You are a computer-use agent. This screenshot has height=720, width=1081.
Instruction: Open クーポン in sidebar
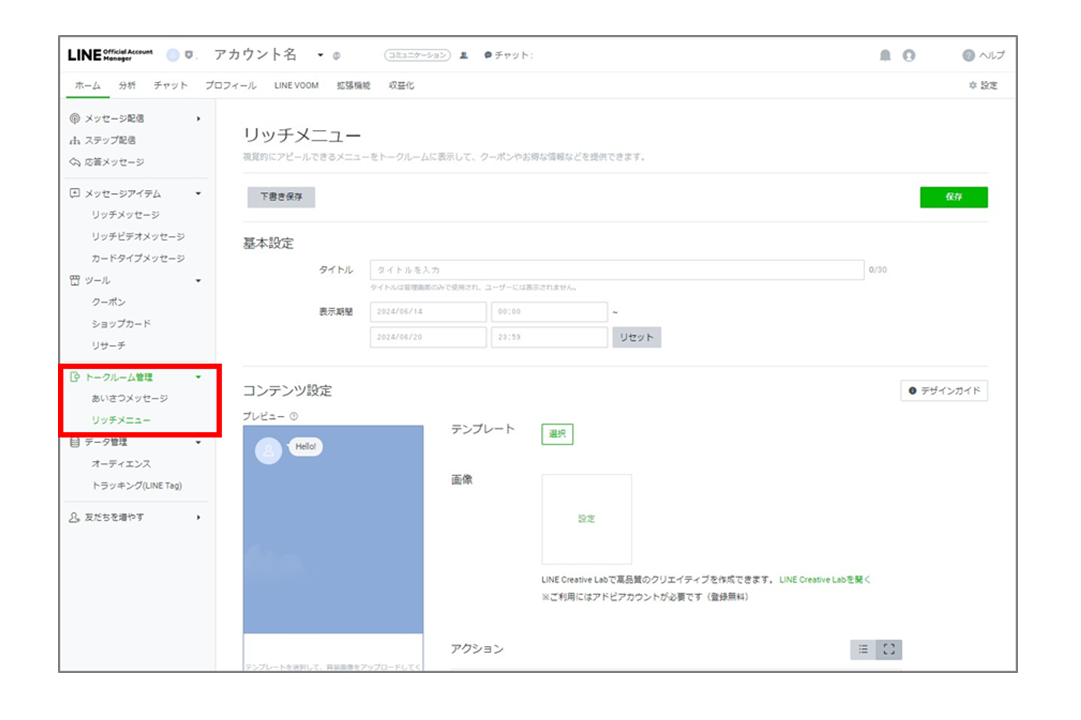pos(109,302)
